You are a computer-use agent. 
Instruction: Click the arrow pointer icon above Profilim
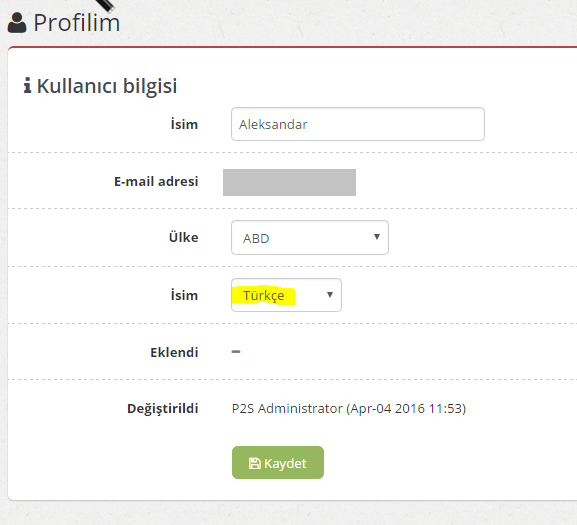[106, 5]
